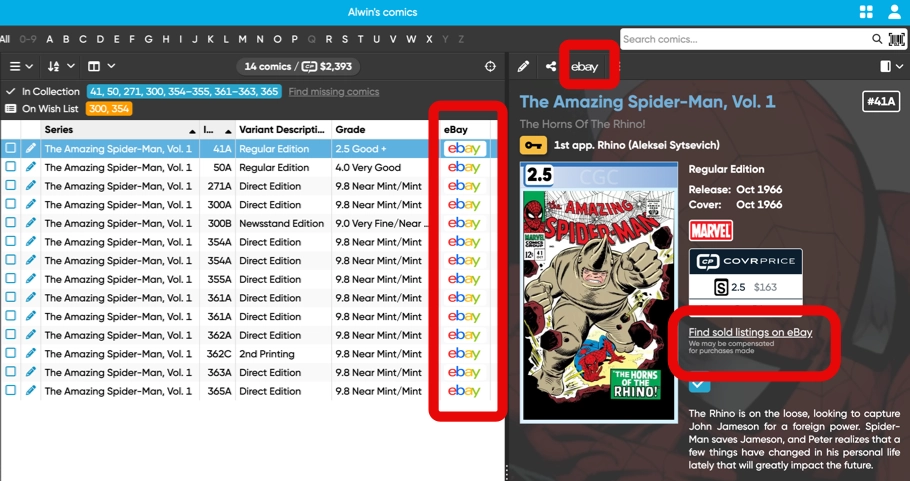Viewport: 910px width, 481px height.
Task: Filter by letter S
Action: coord(345,39)
